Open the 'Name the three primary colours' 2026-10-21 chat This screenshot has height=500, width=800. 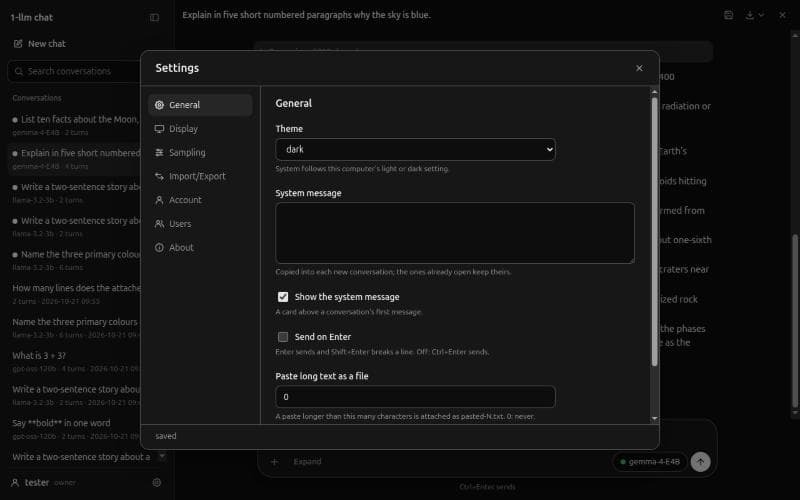74,328
